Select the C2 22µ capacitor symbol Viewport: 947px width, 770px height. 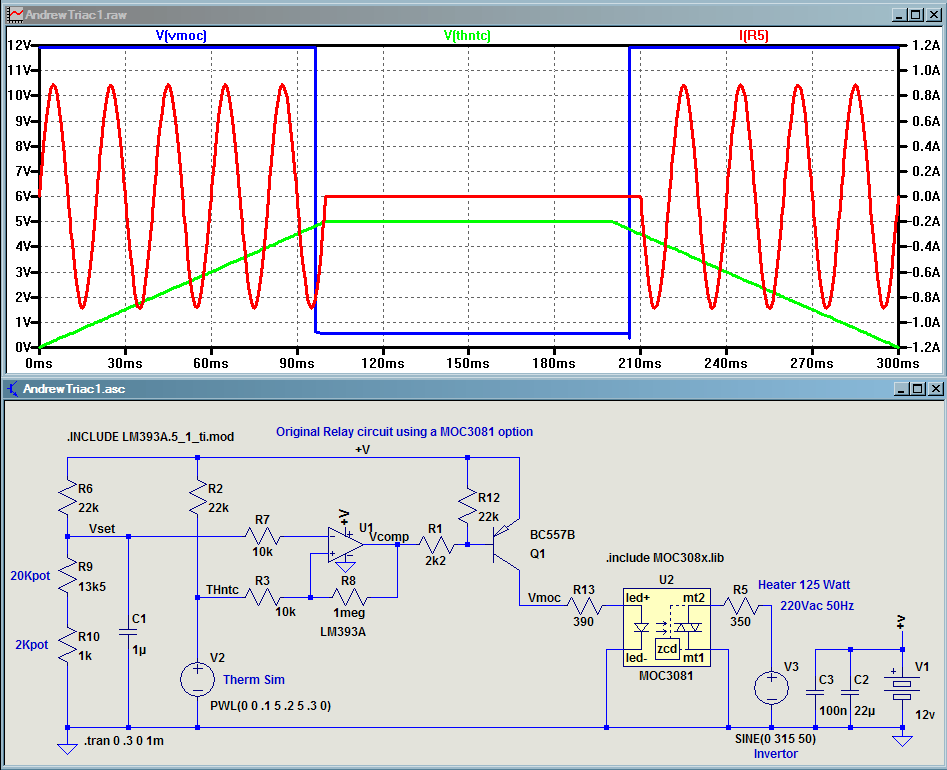coord(850,693)
